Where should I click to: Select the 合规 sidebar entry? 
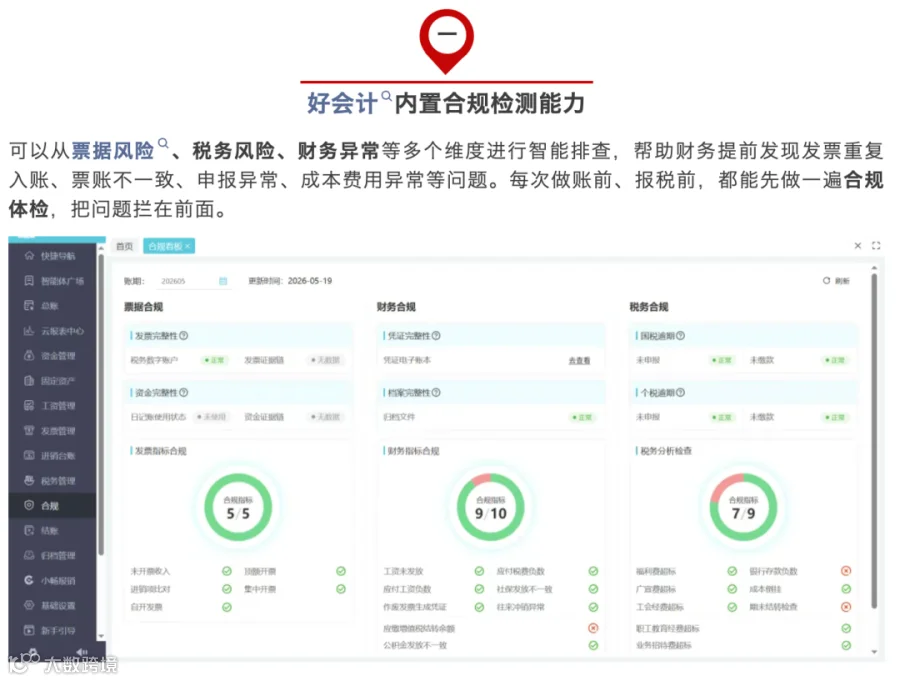(x=51, y=505)
